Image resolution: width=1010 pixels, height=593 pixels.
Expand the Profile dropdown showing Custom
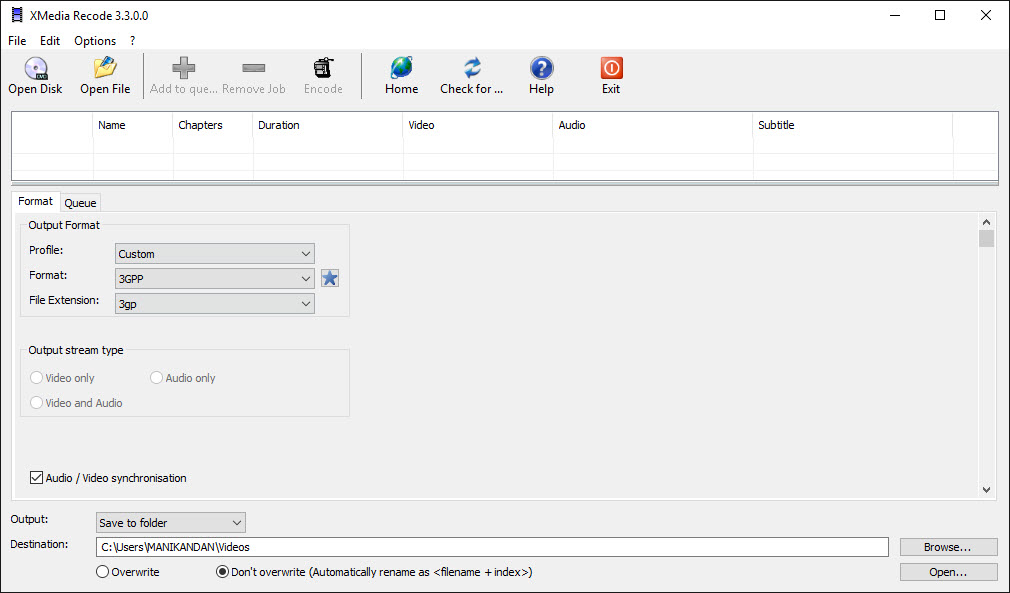214,254
